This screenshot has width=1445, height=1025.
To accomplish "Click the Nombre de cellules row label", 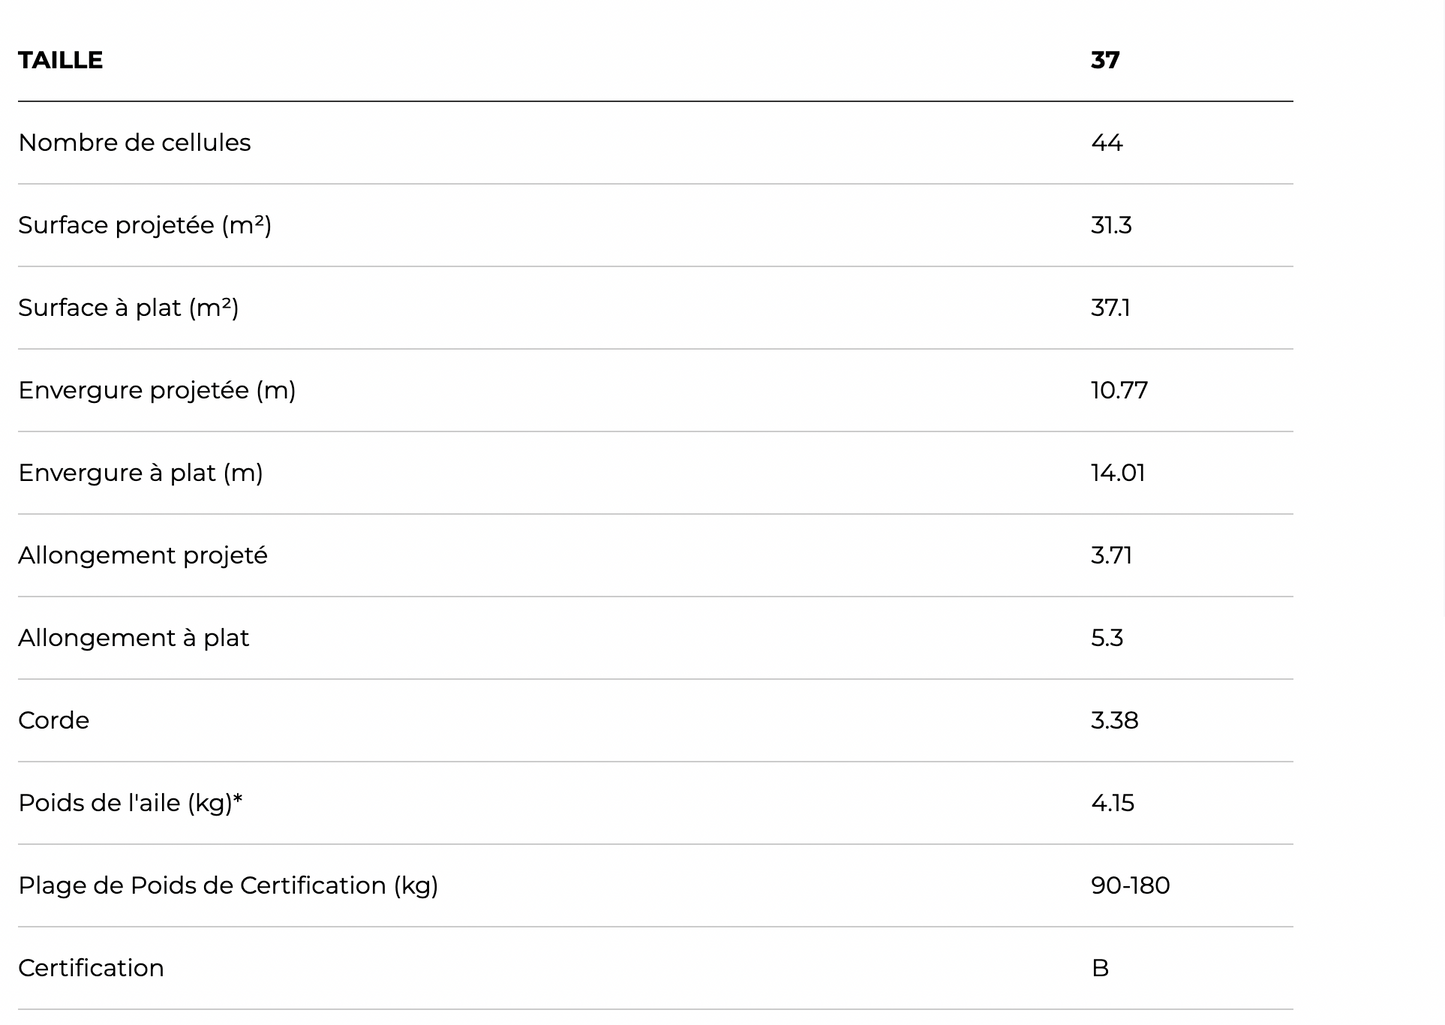I will coord(134,143).
